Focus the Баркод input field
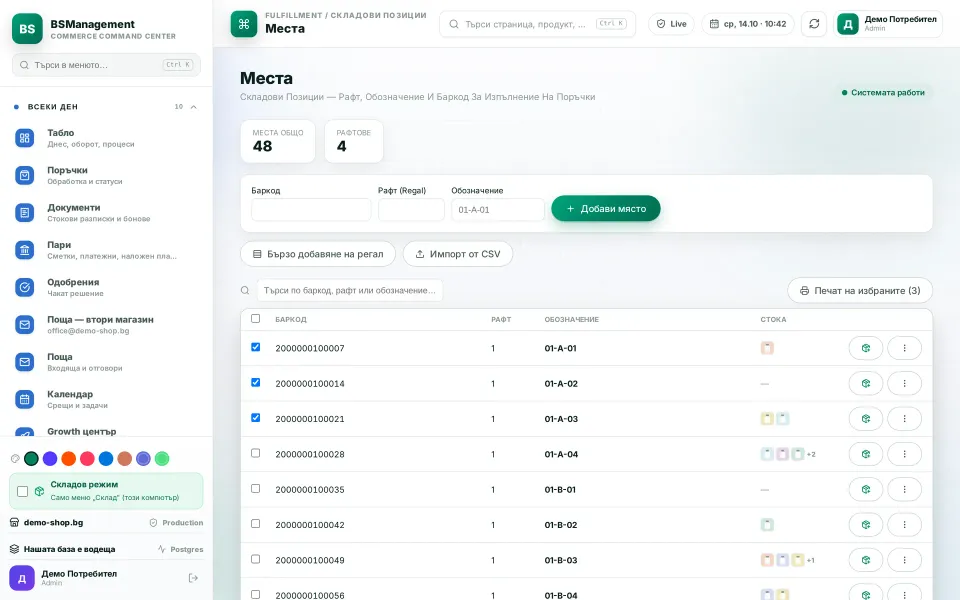 click(x=311, y=210)
